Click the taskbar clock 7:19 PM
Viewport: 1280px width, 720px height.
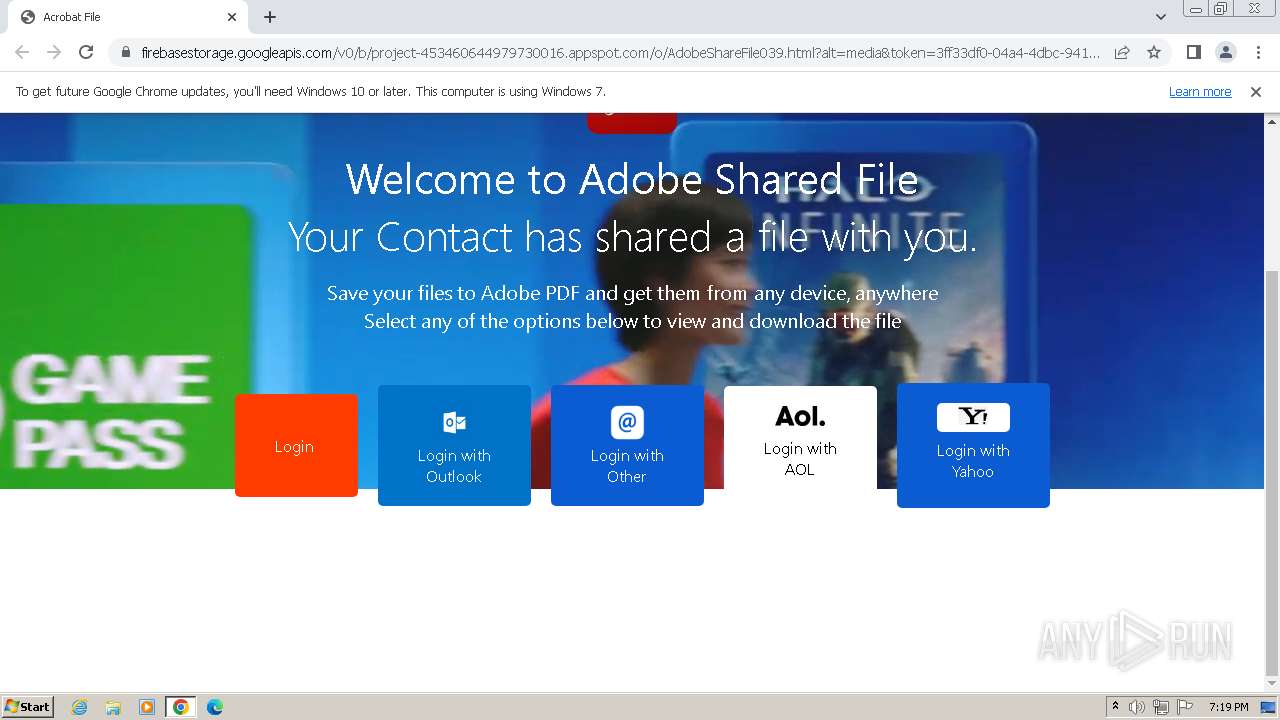point(1228,707)
